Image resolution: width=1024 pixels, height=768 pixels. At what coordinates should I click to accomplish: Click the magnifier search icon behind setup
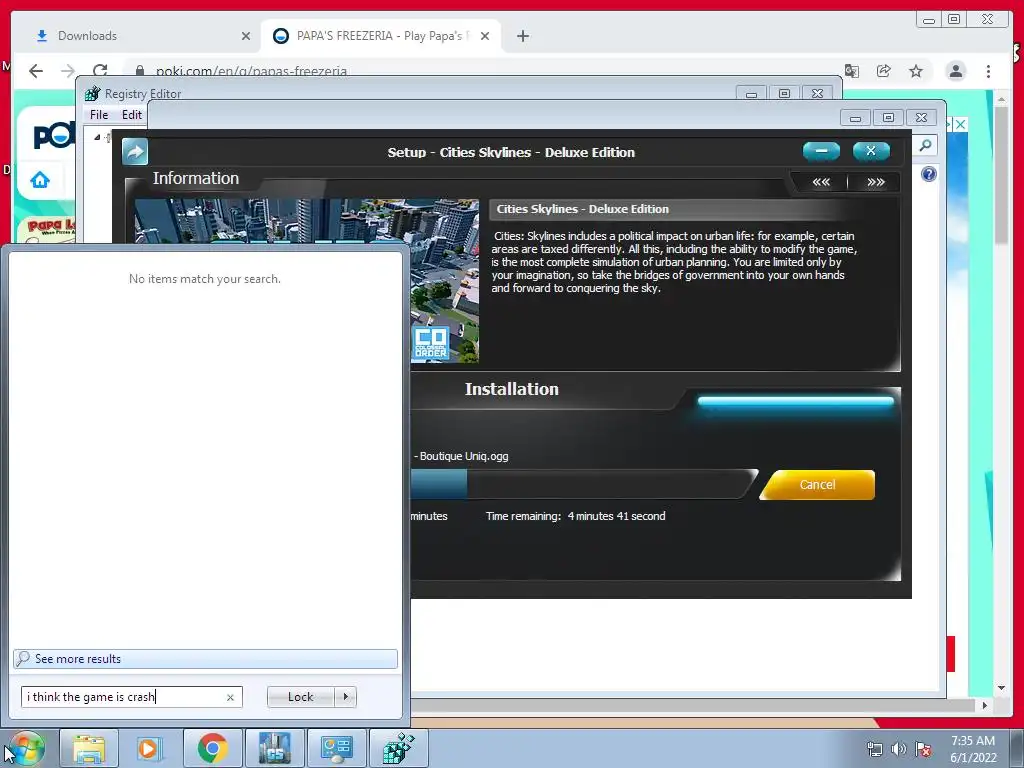tap(925, 145)
